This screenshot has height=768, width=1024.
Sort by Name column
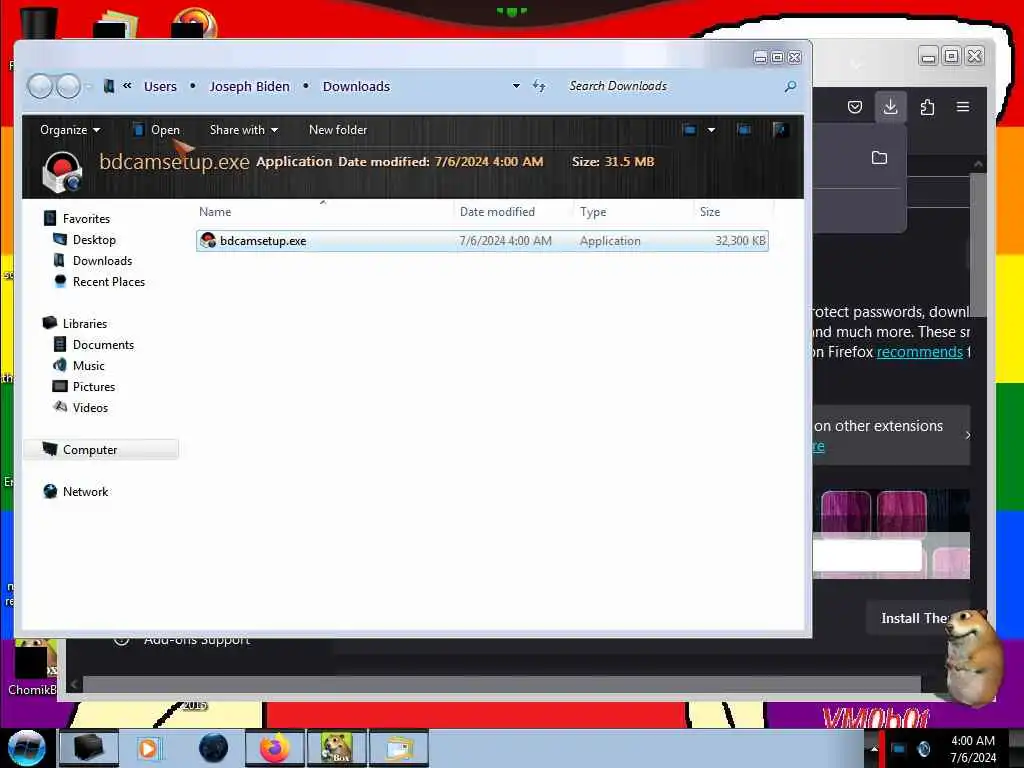click(x=215, y=212)
